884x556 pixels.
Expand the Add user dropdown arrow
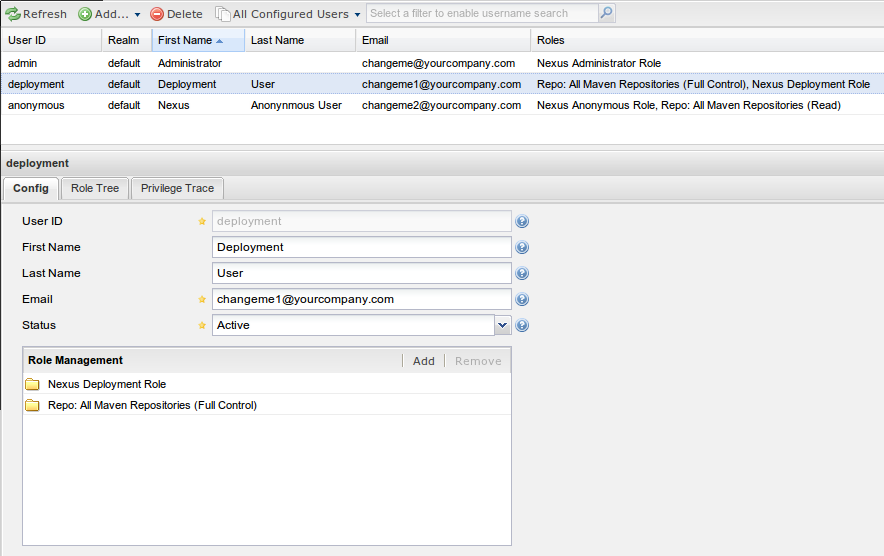pos(137,15)
